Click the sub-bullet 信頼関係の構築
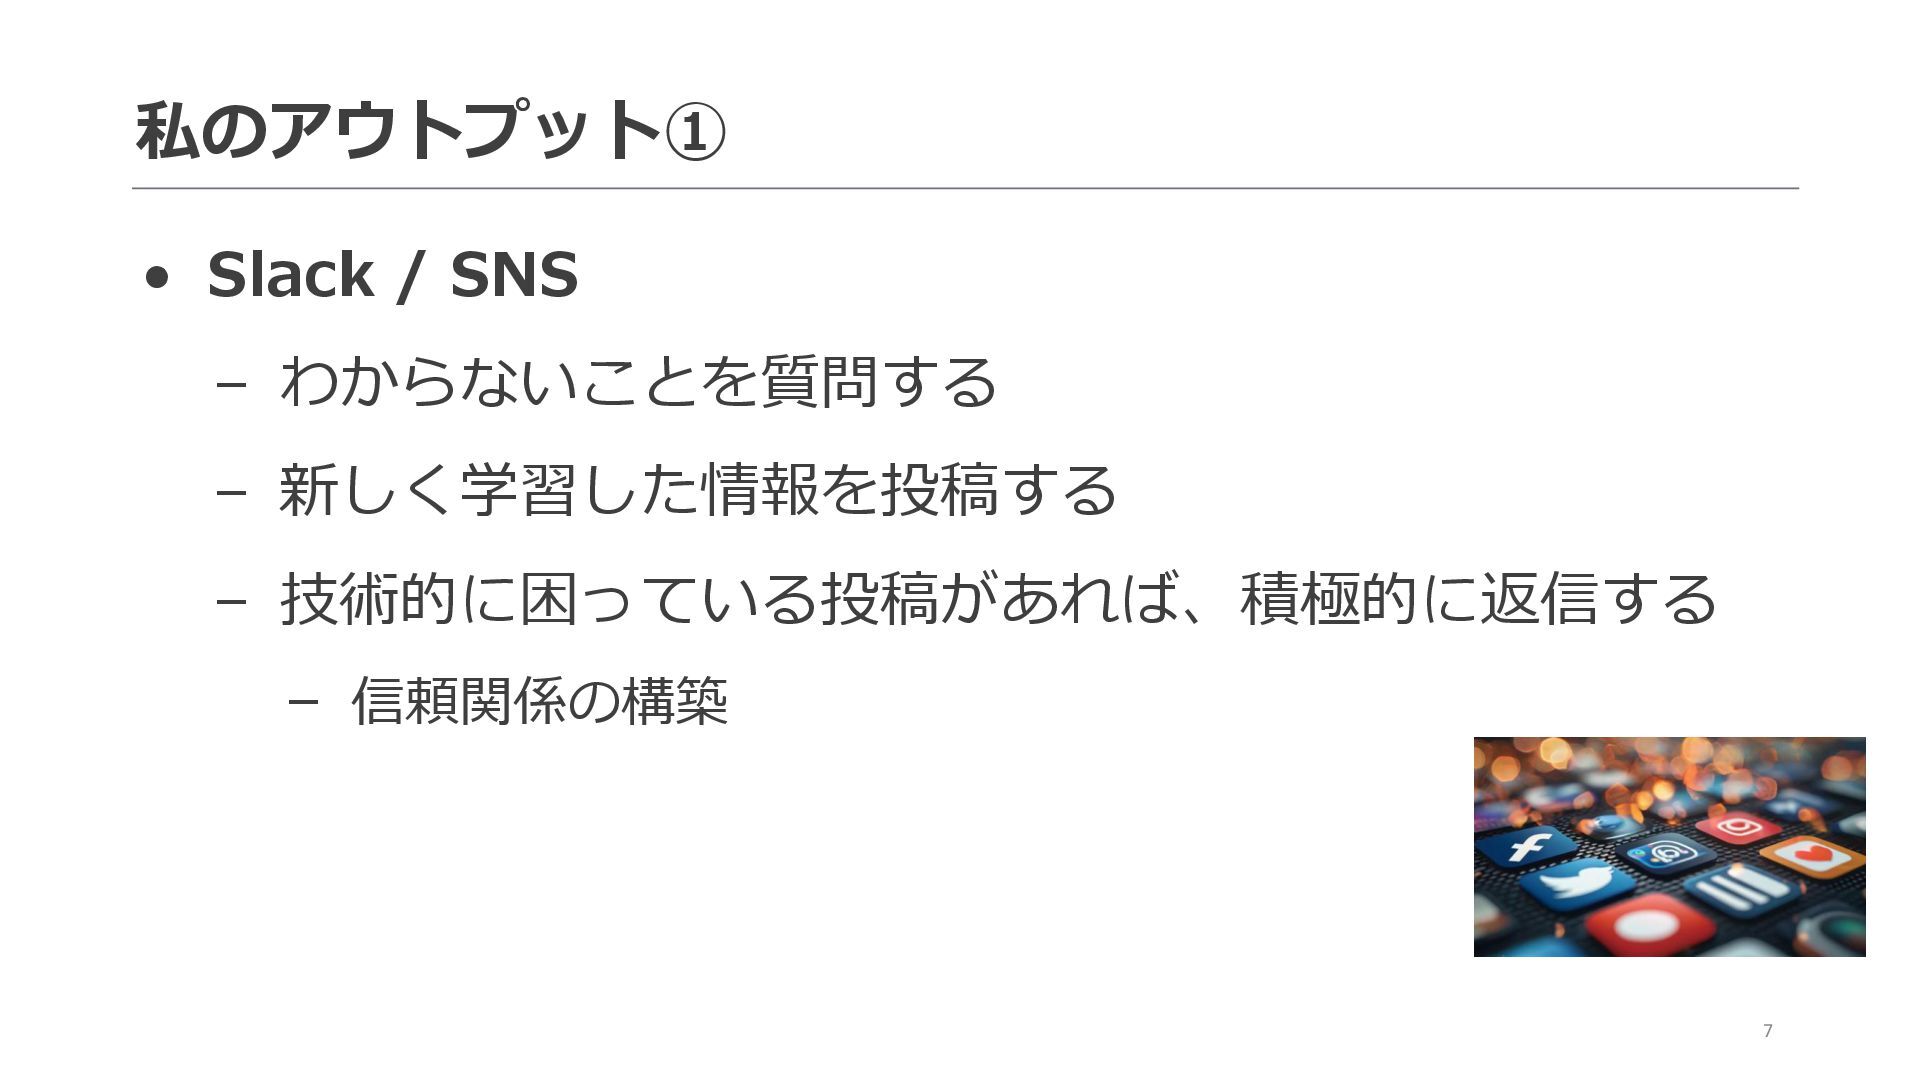This screenshot has width=1920, height=1080. [x=540, y=701]
